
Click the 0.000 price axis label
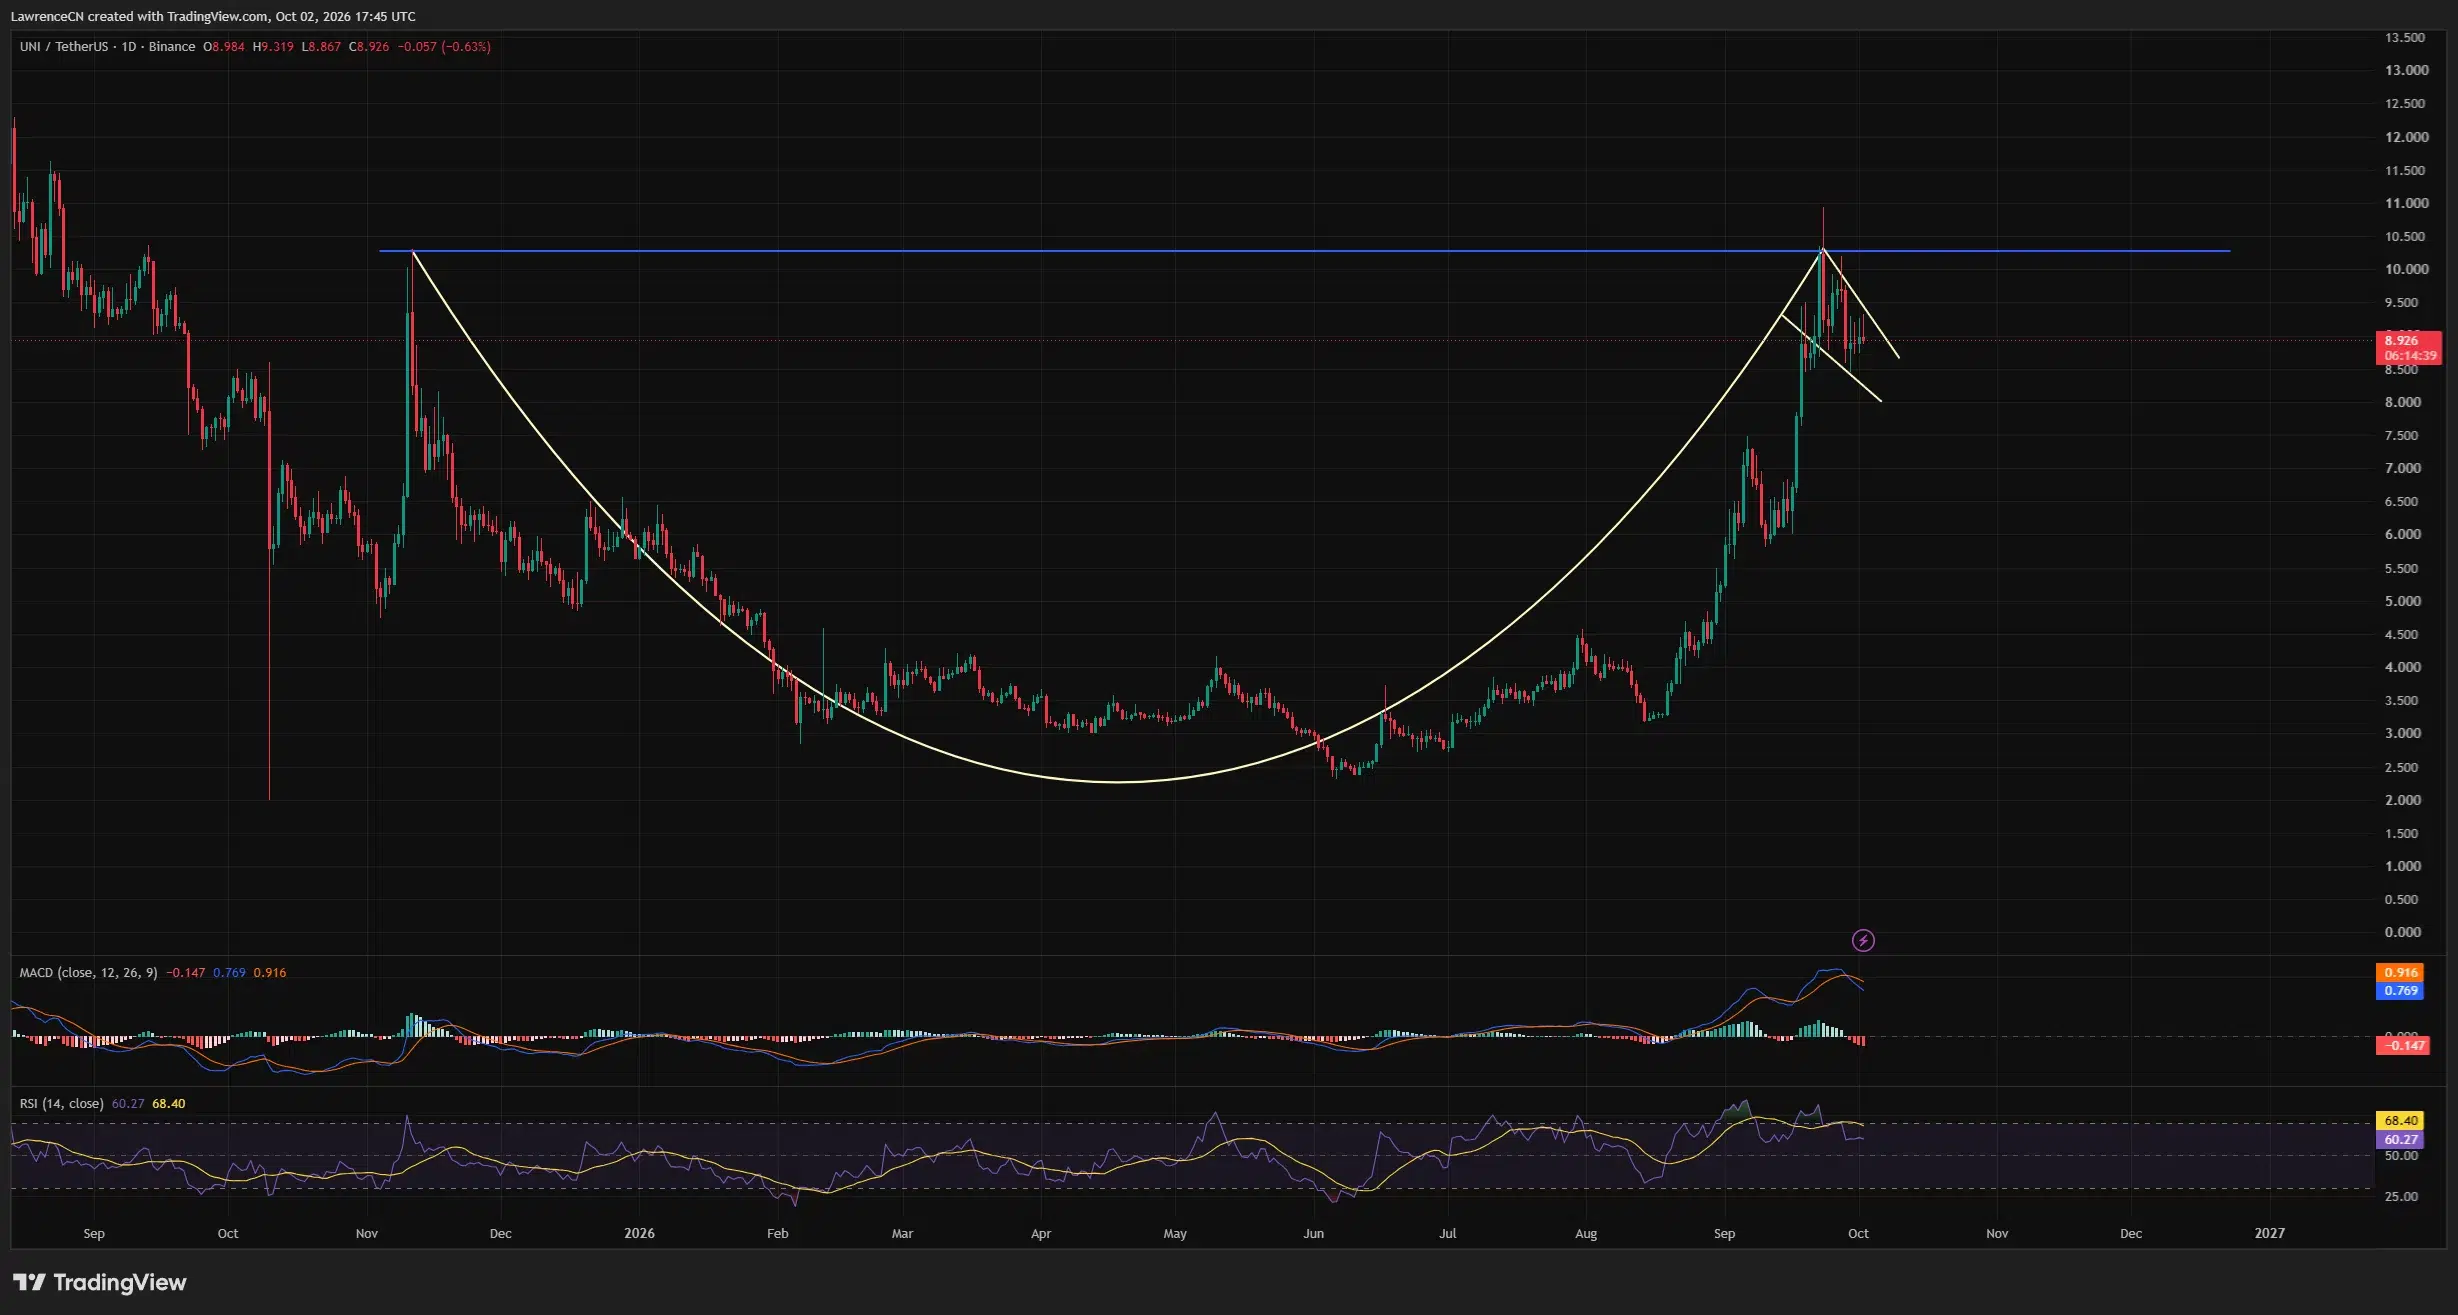(2402, 932)
